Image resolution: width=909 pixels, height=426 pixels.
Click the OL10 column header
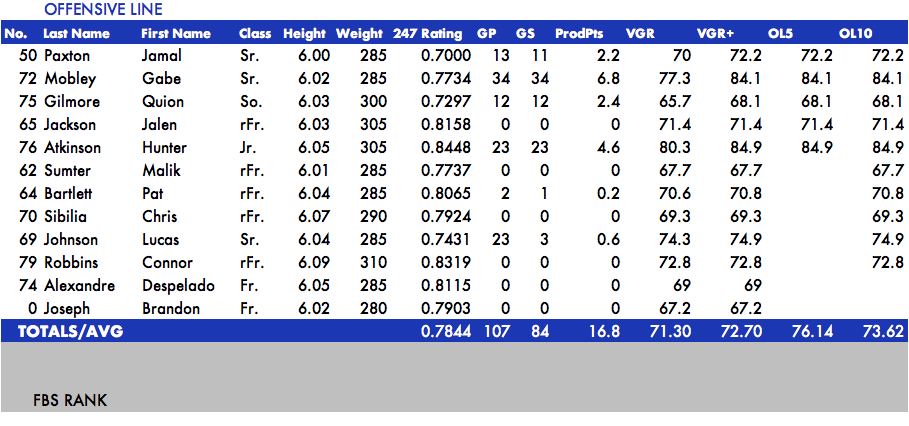click(x=855, y=34)
